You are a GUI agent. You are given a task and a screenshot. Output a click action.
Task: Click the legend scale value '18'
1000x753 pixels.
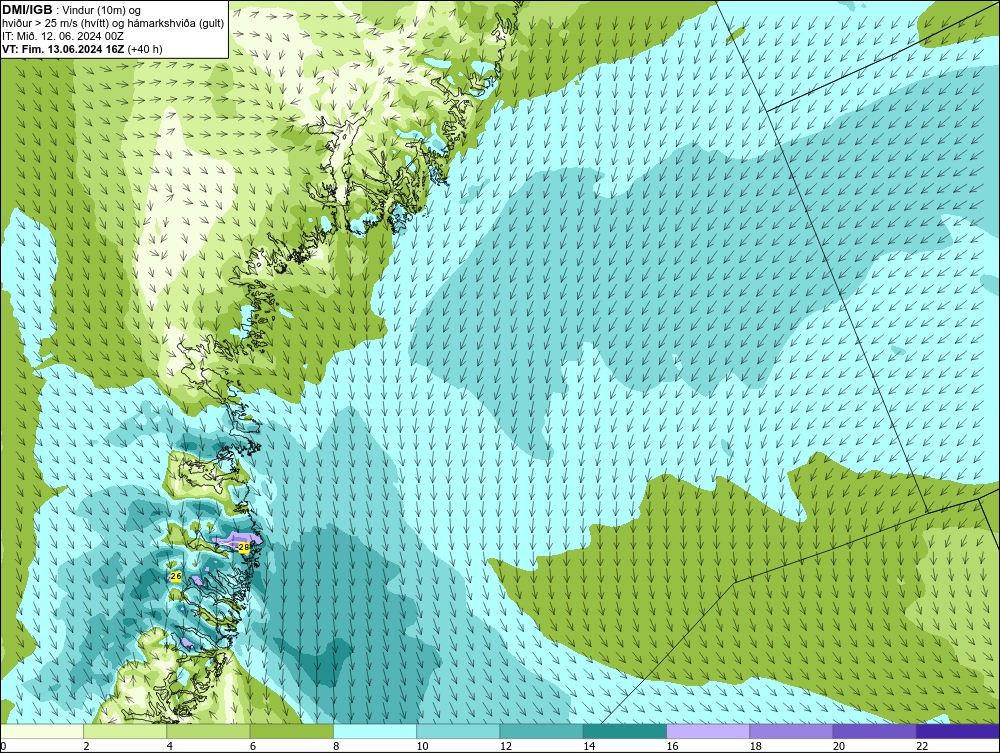[x=756, y=746]
